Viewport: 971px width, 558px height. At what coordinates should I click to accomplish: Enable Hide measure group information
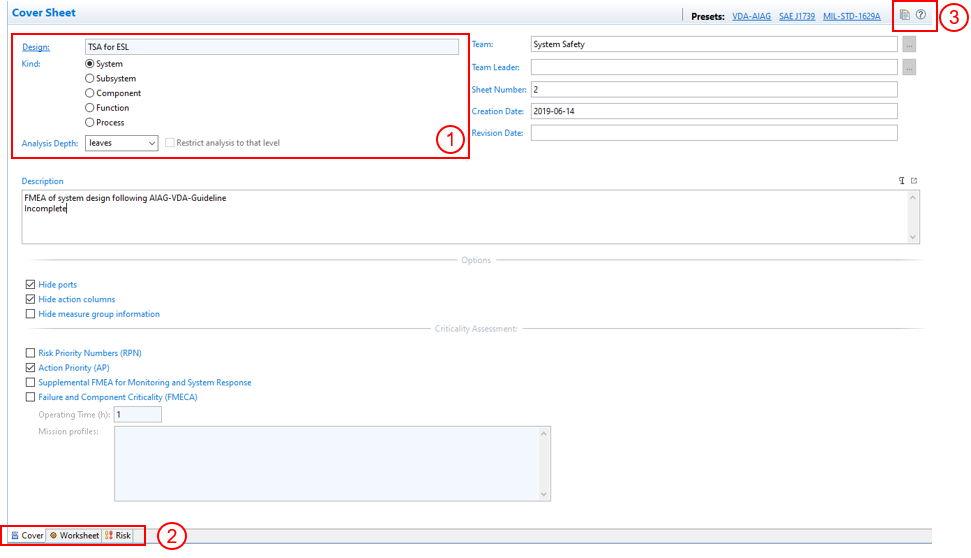[30, 314]
